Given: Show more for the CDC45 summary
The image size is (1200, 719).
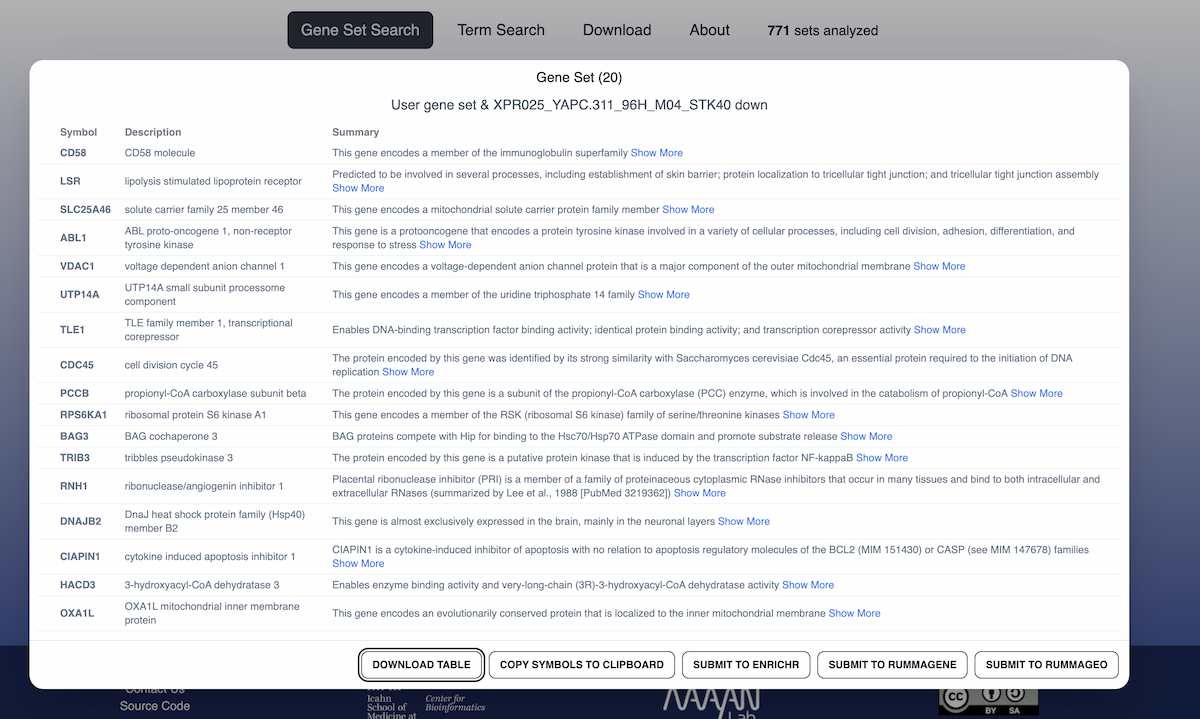Looking at the screenshot, I should 408,372.
